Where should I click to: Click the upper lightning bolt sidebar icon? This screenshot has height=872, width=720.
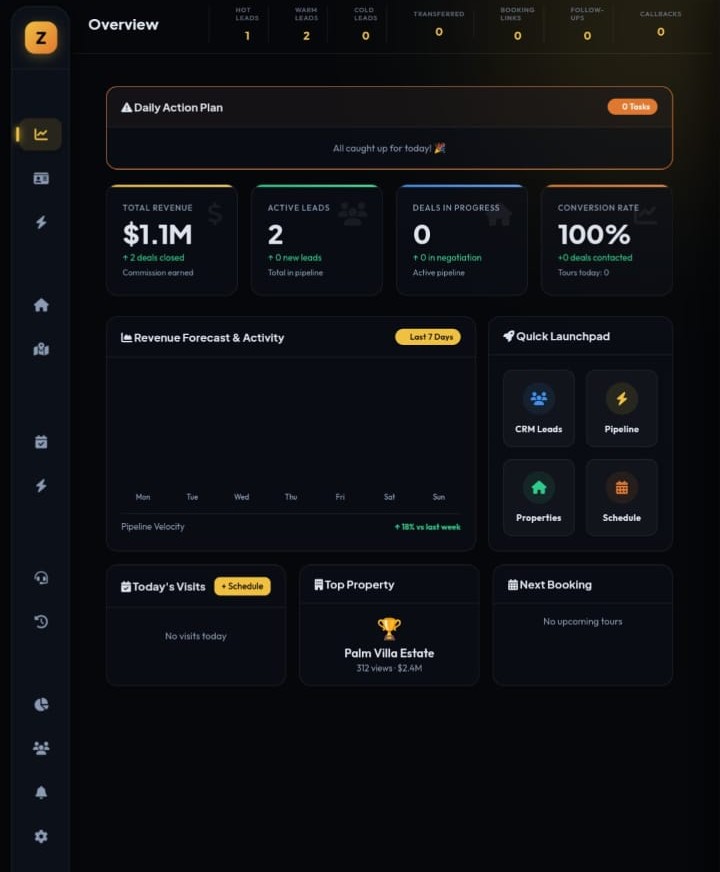41,222
